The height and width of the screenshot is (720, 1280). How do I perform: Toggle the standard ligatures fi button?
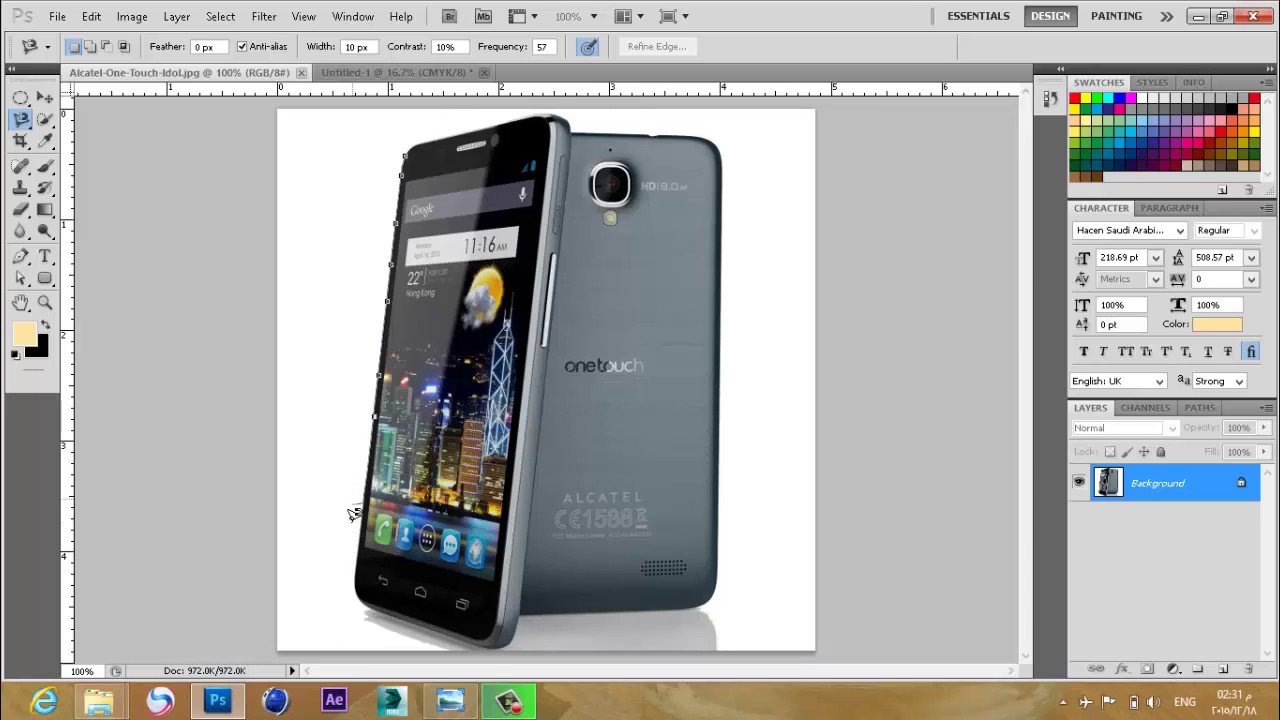click(x=1251, y=352)
